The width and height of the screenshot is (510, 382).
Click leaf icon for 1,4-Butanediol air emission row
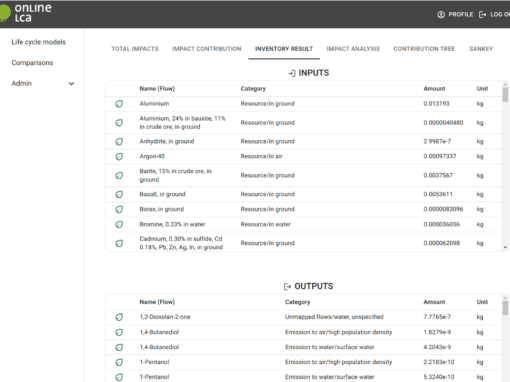119,332
